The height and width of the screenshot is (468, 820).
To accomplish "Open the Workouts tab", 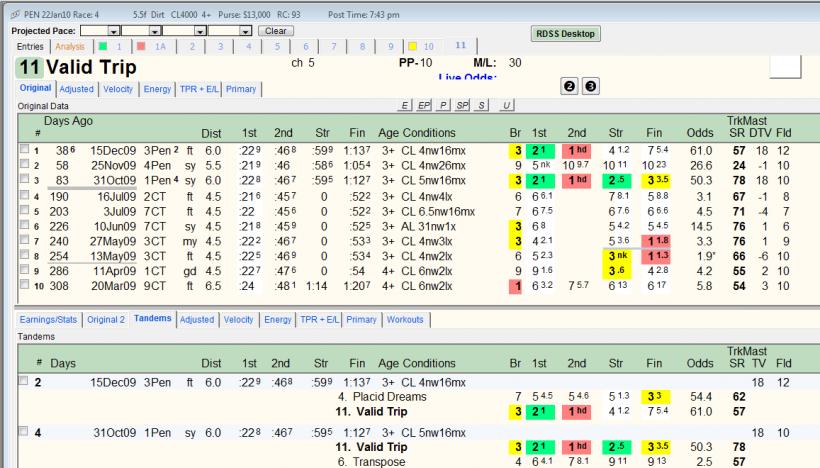I will (405, 319).
